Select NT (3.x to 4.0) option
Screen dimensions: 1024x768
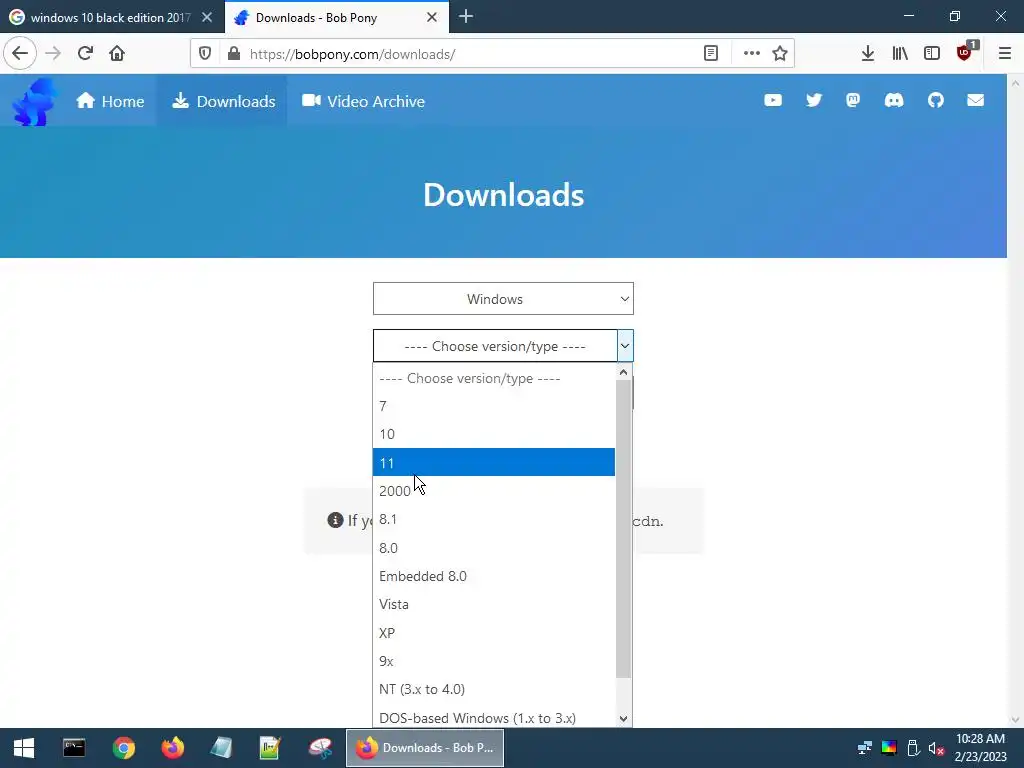pos(494,689)
